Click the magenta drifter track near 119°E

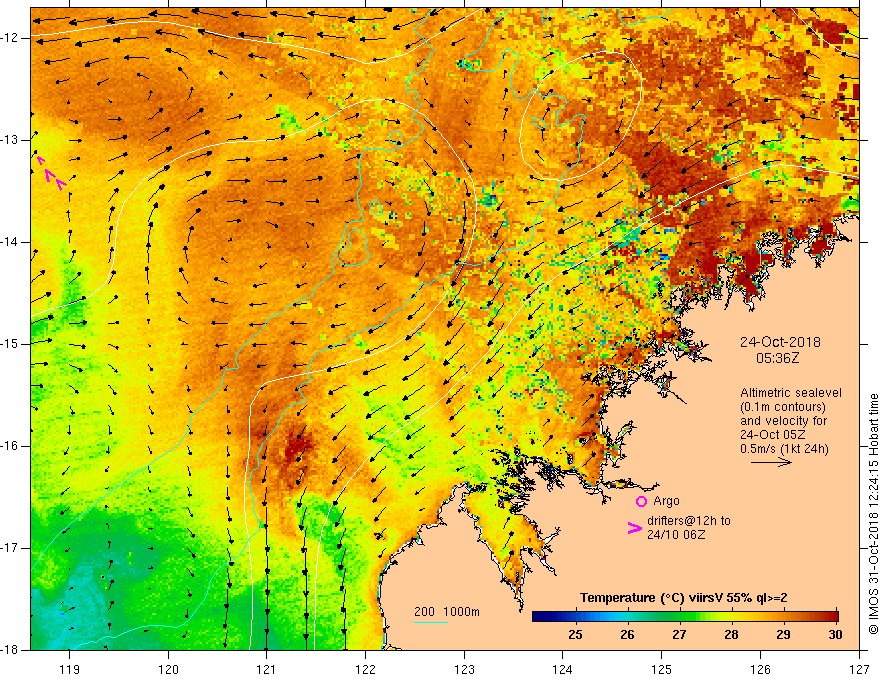52,173
